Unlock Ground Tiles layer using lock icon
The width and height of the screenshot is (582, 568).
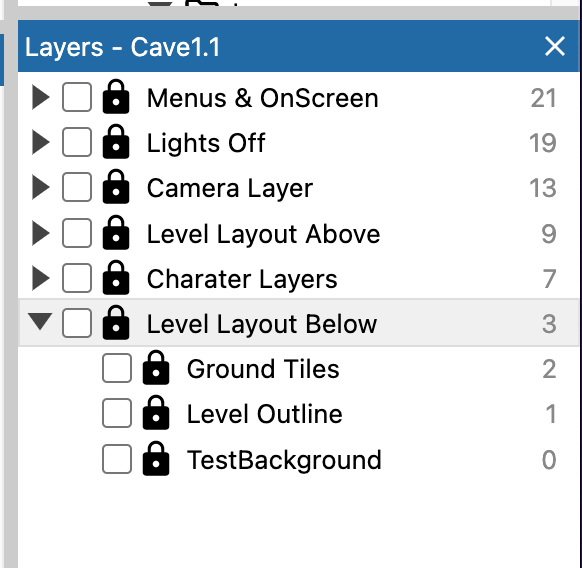(x=156, y=368)
